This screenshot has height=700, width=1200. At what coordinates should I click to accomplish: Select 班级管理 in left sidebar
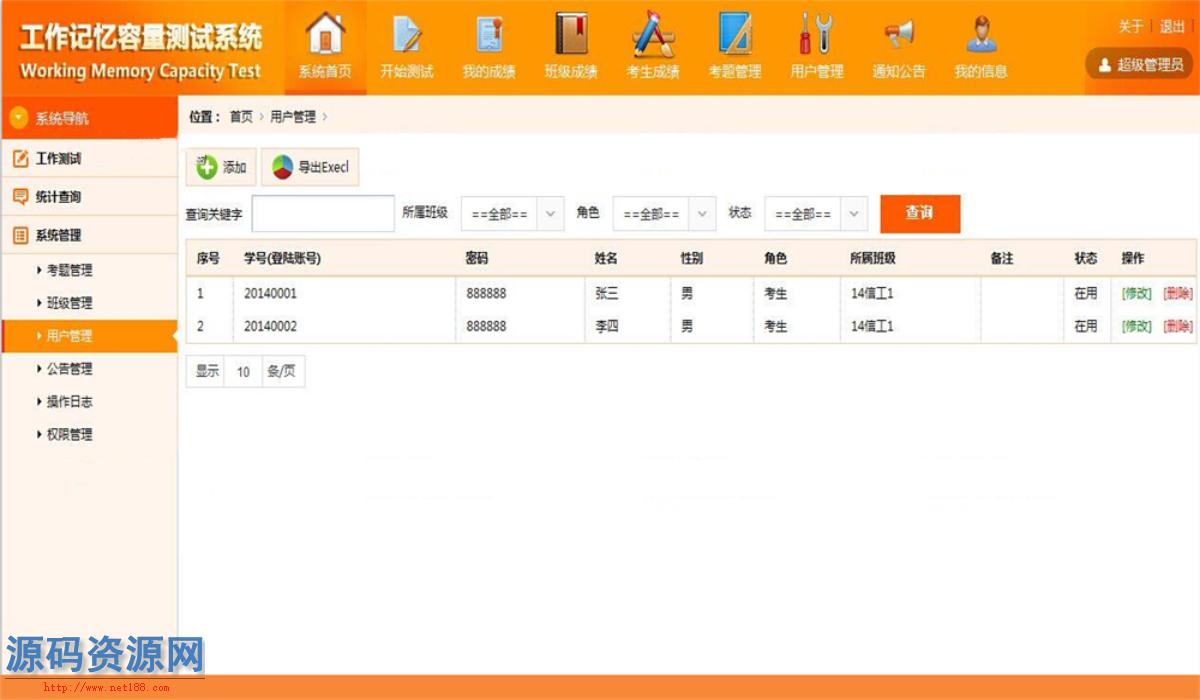point(69,303)
